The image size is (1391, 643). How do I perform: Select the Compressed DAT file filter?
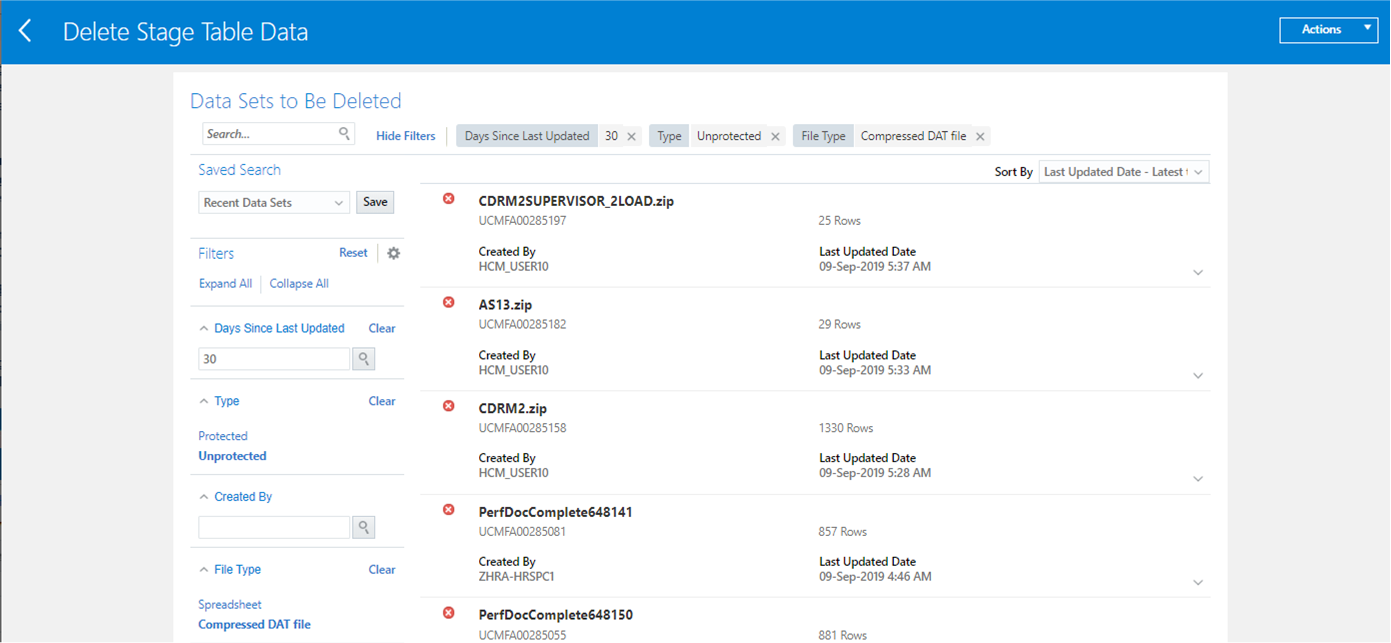(254, 625)
